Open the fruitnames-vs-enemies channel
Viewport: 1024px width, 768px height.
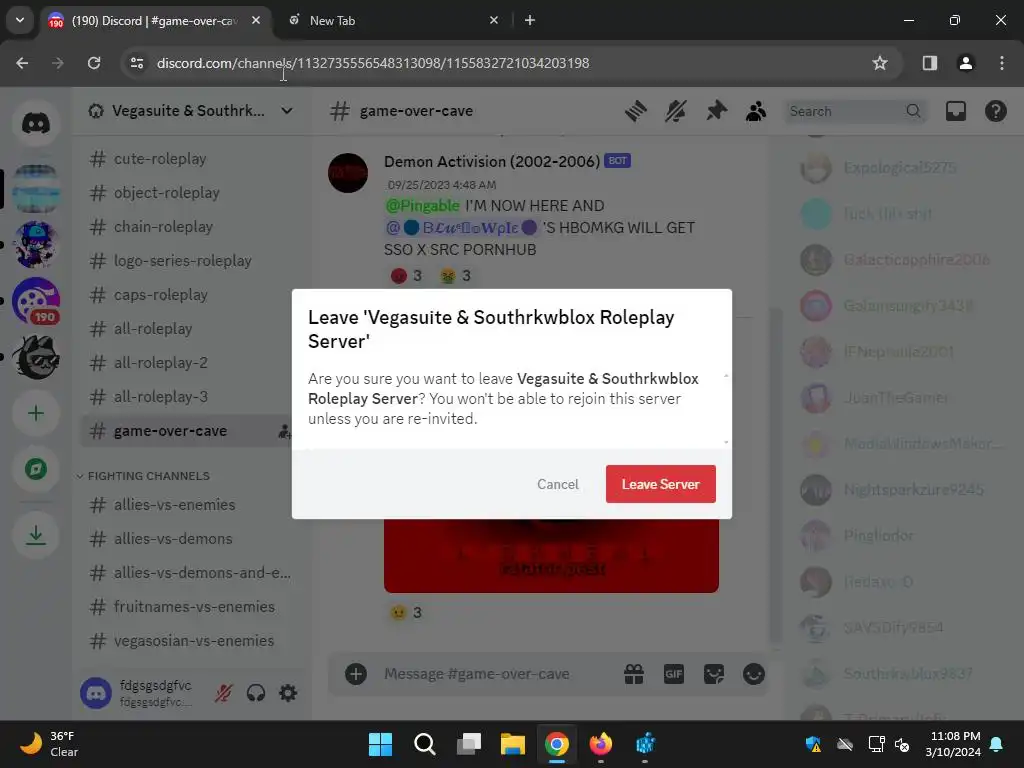tap(194, 607)
